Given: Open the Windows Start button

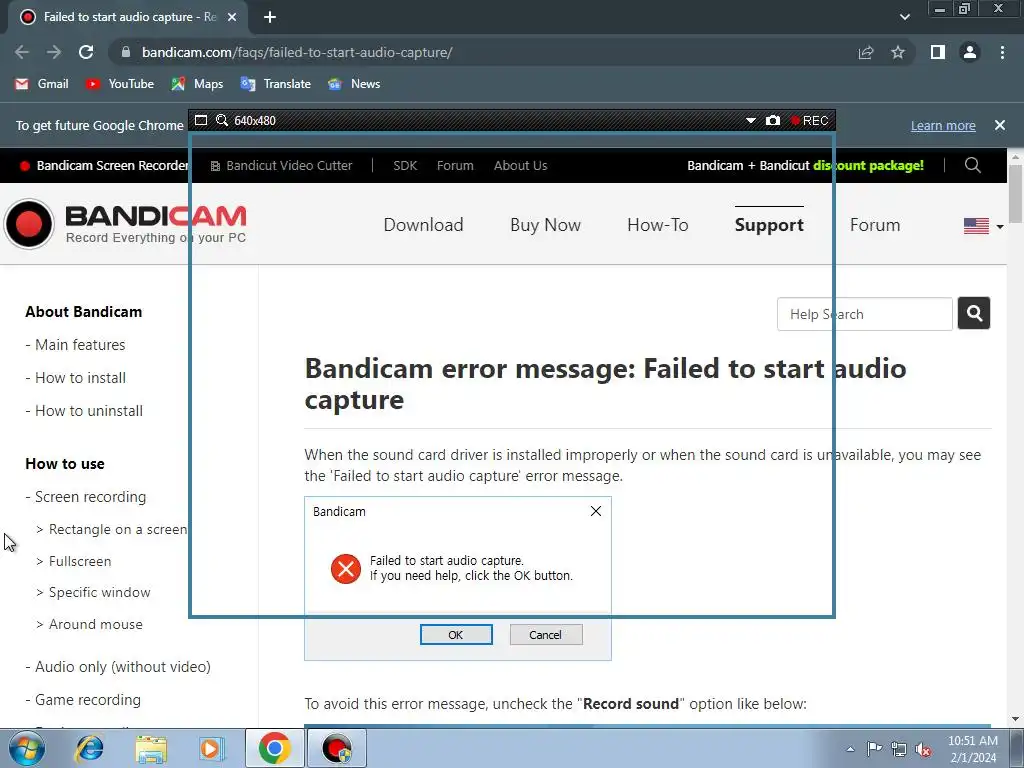Looking at the screenshot, I should [25, 748].
